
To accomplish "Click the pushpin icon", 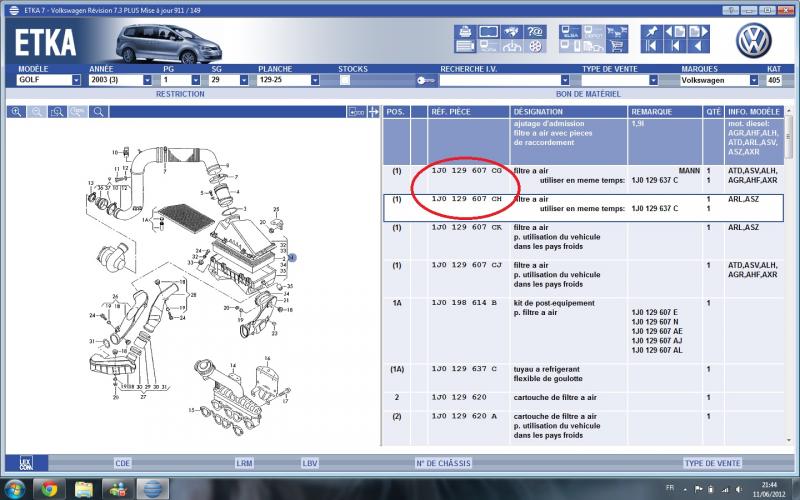I will click(x=652, y=32).
